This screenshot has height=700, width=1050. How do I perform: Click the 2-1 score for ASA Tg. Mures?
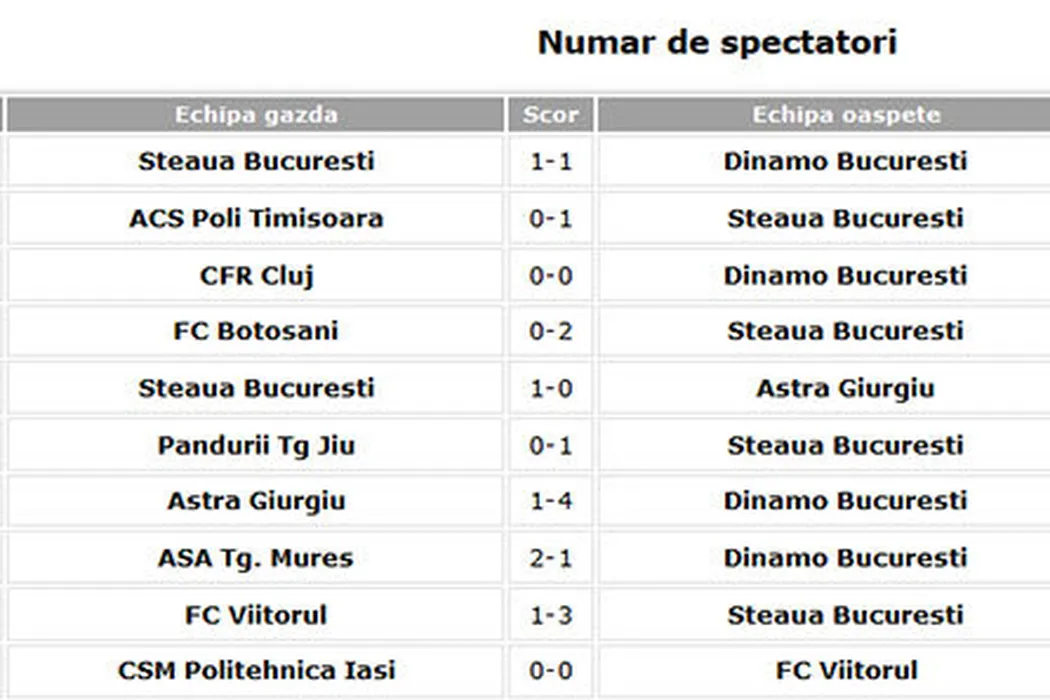[551, 558]
